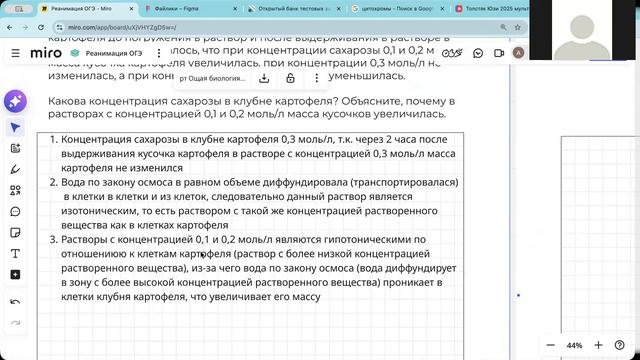Image resolution: width=640 pixels, height=360 pixels.
Task: Start a video call
Action: pyautogui.click(x=499, y=53)
